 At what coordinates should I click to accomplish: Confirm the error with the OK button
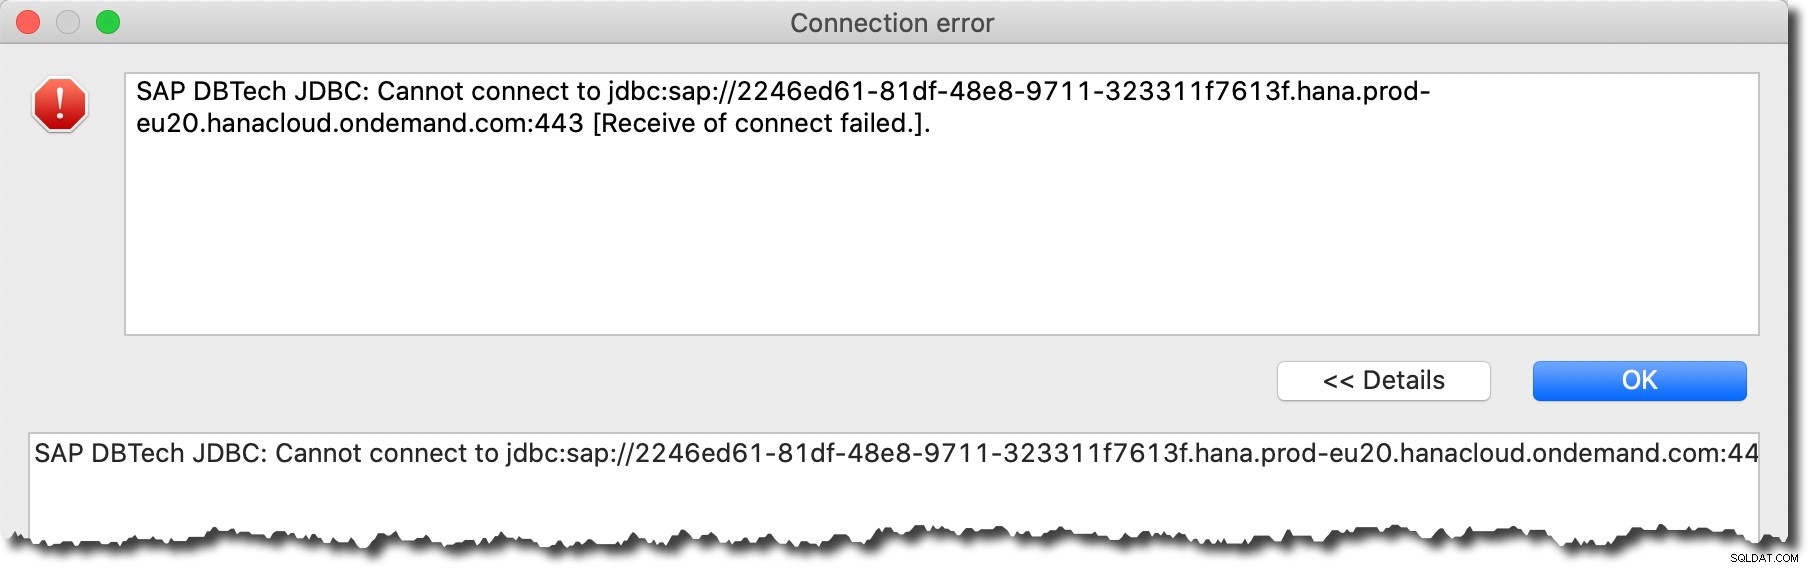tap(1640, 381)
